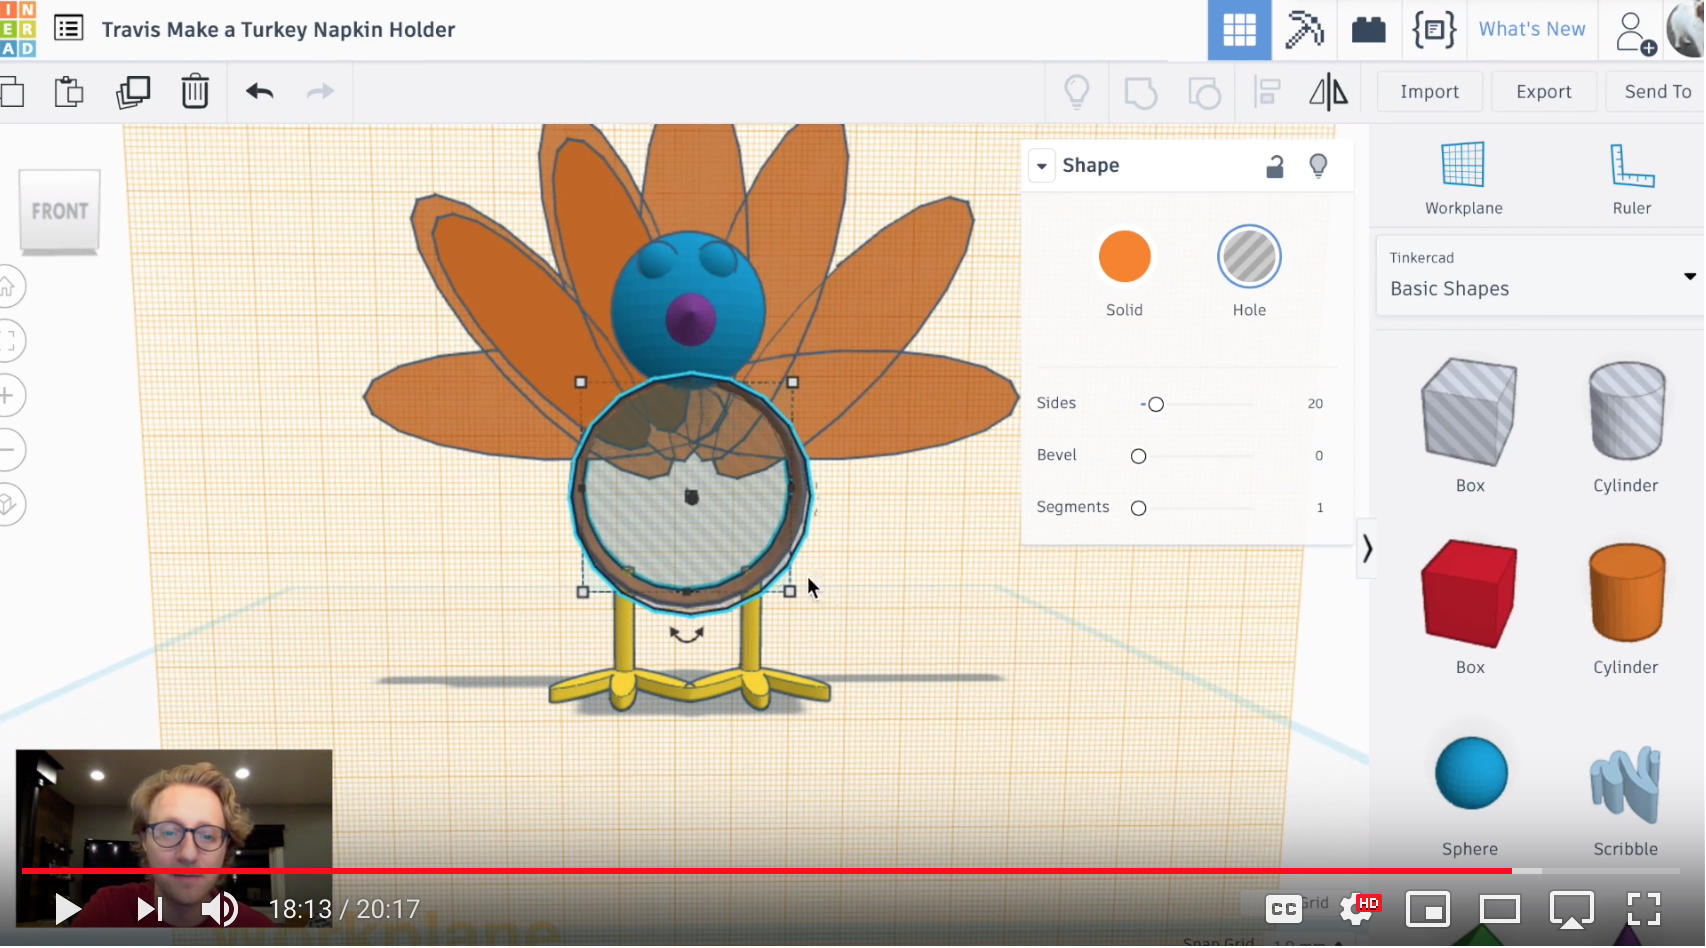
Task: Open the Shape Generators code icon
Action: point(1434,30)
